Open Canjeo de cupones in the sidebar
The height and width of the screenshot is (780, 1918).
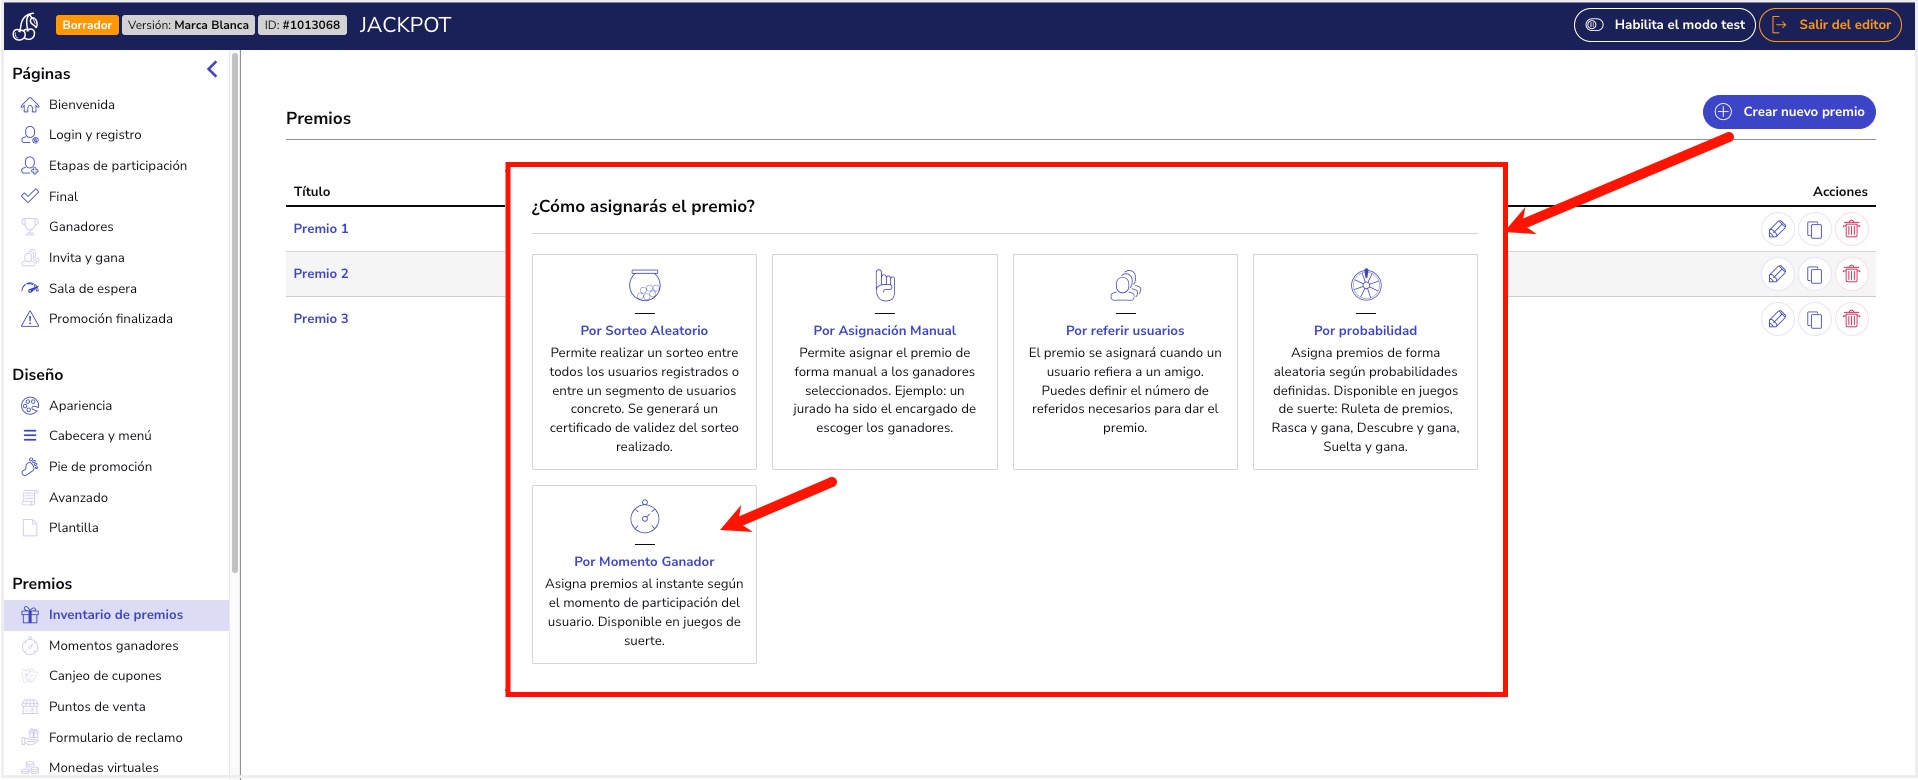coord(105,676)
